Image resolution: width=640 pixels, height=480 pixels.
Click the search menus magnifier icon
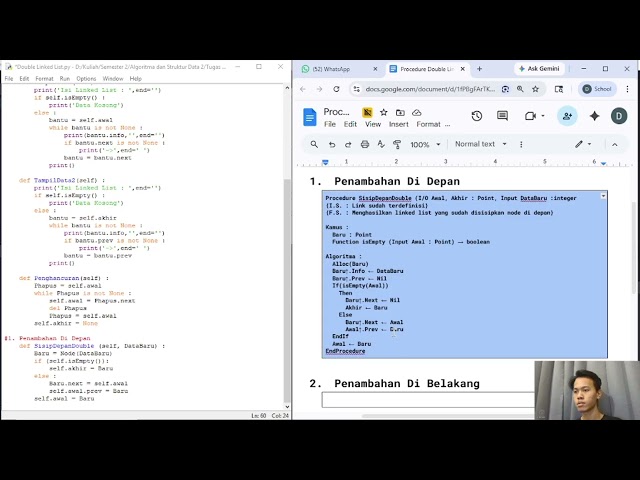(x=314, y=144)
